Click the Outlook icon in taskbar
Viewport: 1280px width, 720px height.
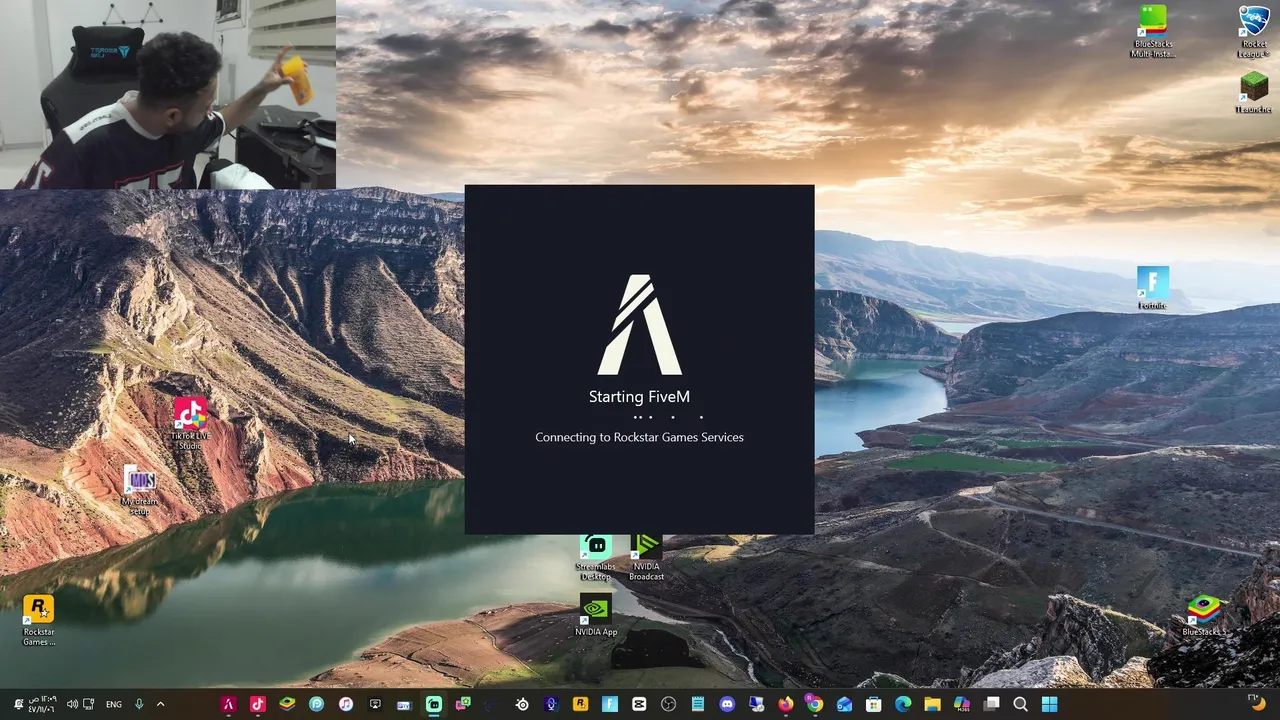844,704
